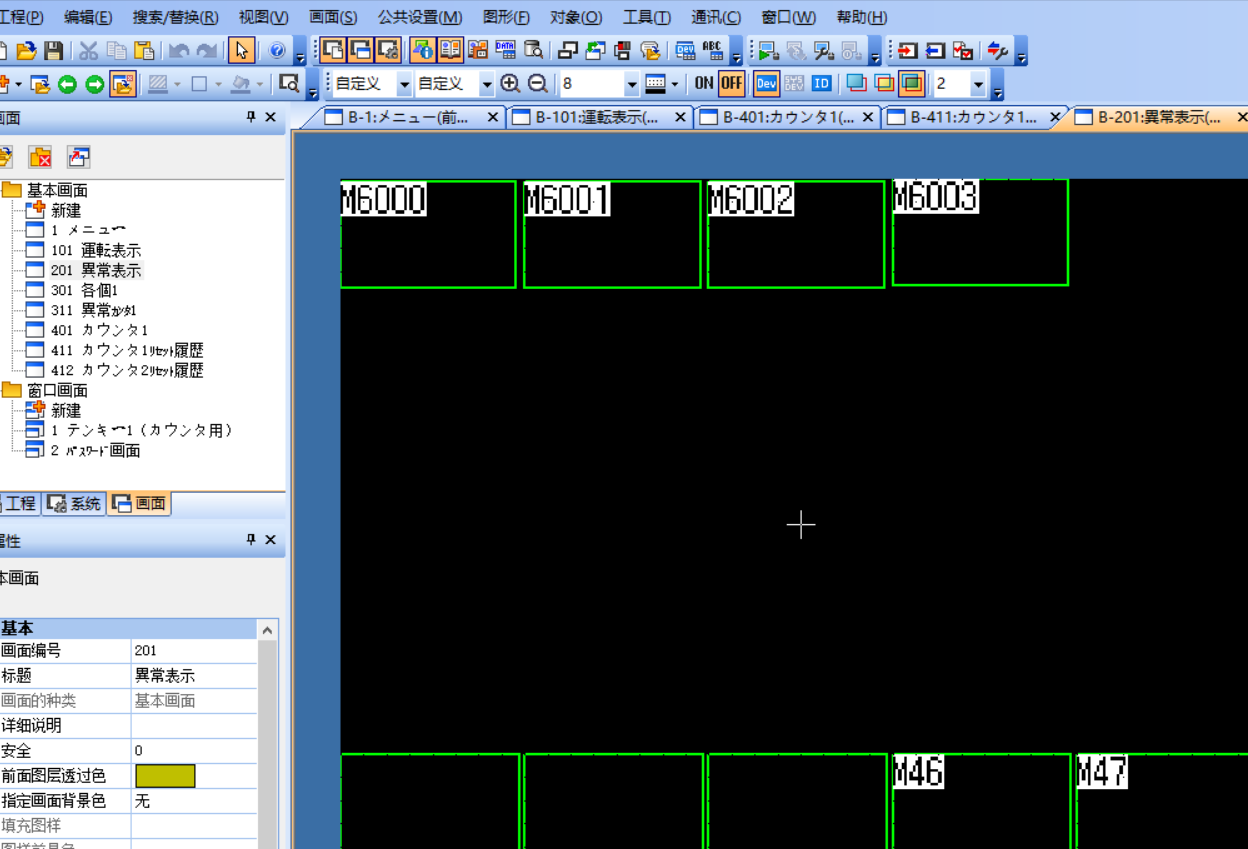Pin the 画面 screen list panel
This screenshot has width=1248, height=849.
tap(251, 117)
